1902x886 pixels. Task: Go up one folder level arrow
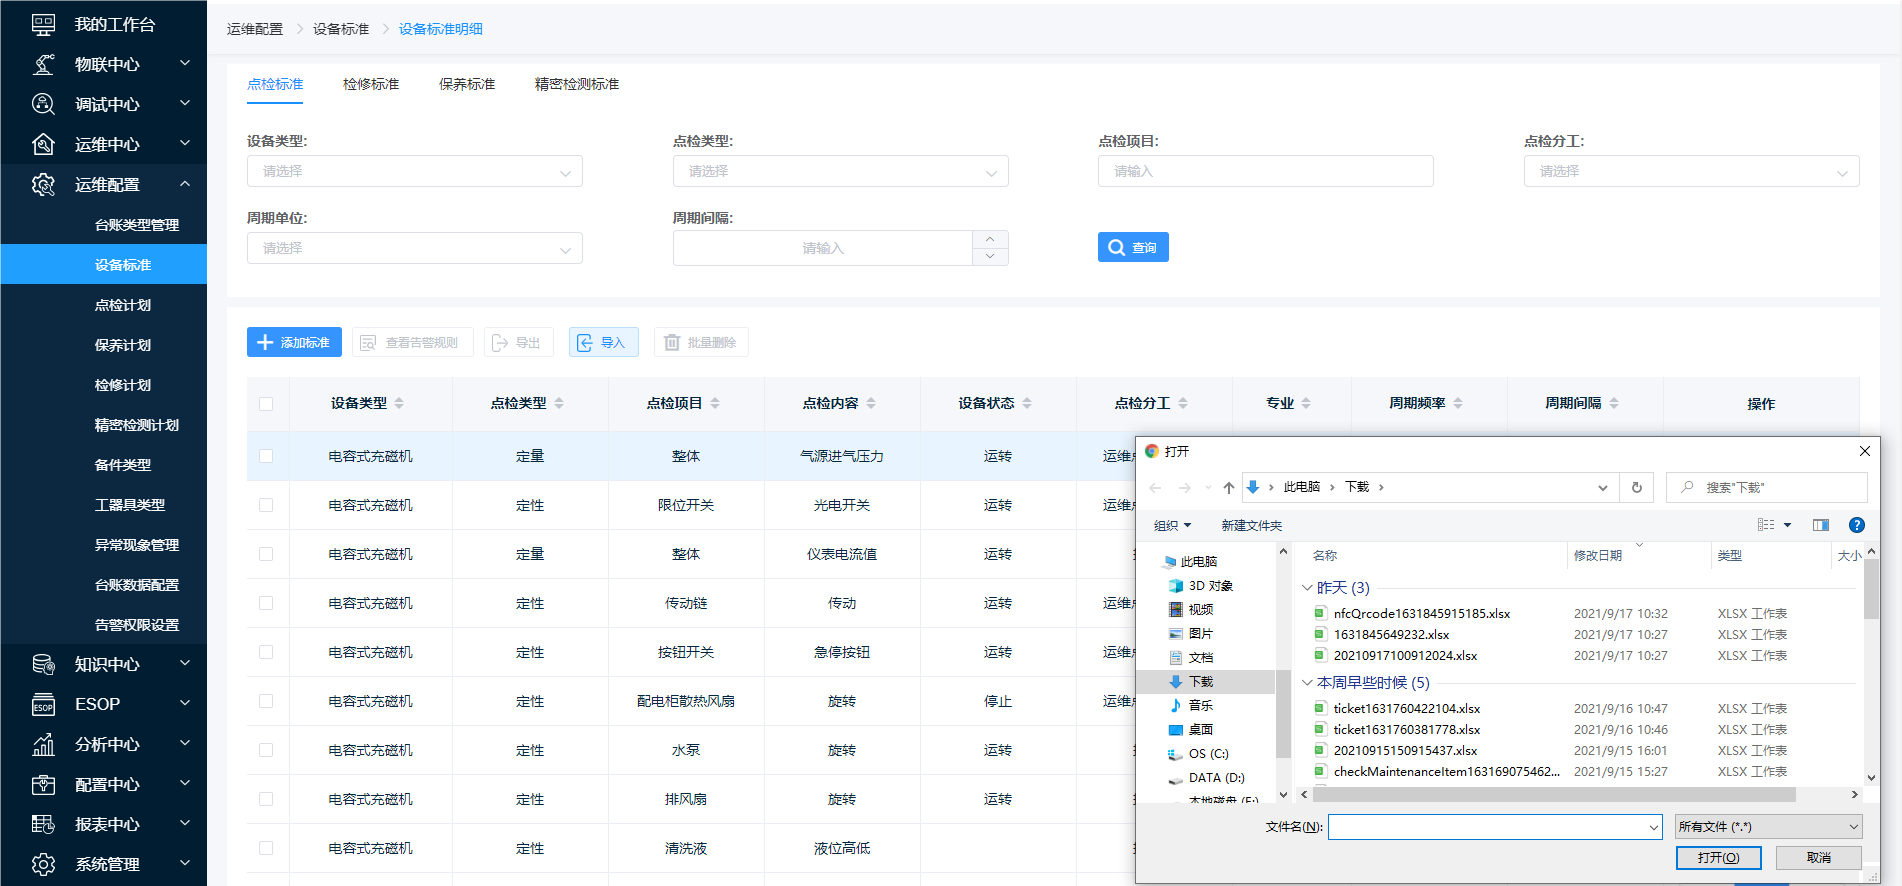(1229, 488)
